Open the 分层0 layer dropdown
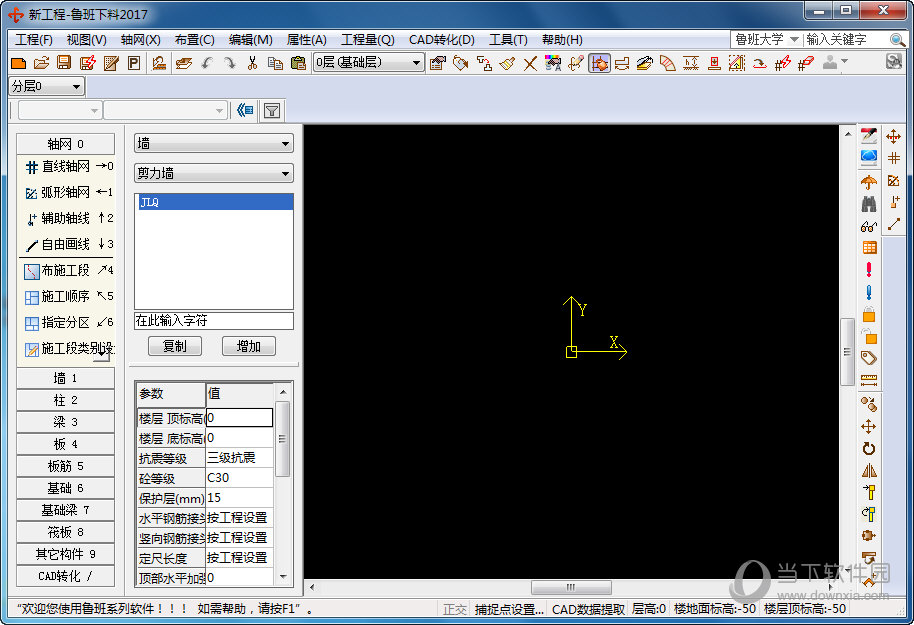Viewport: 914px width, 625px height. (x=47, y=87)
